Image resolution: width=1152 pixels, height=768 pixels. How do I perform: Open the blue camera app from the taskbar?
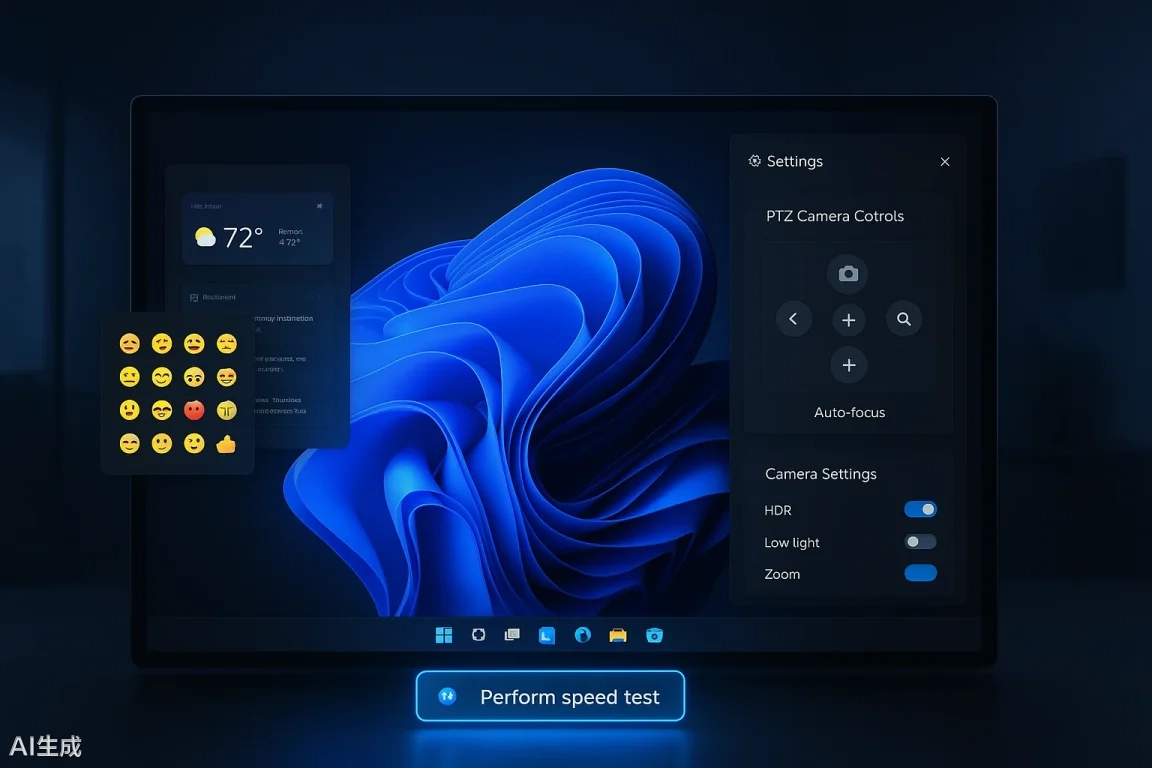coord(654,634)
